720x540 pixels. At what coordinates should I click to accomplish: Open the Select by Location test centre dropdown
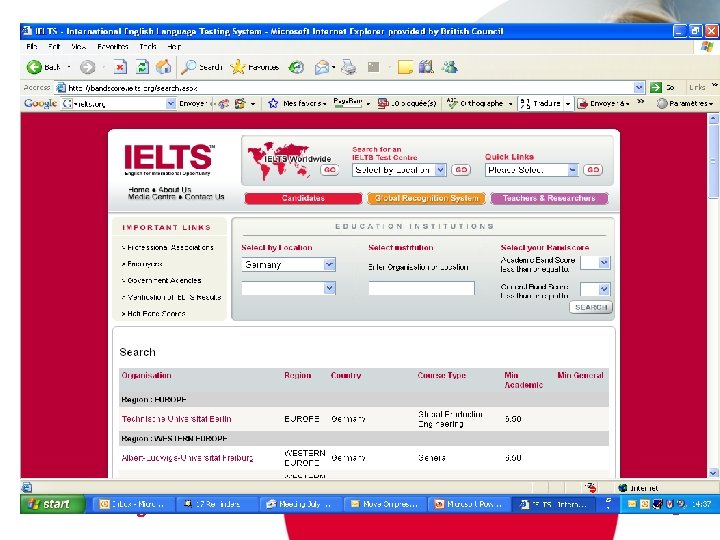(440, 170)
